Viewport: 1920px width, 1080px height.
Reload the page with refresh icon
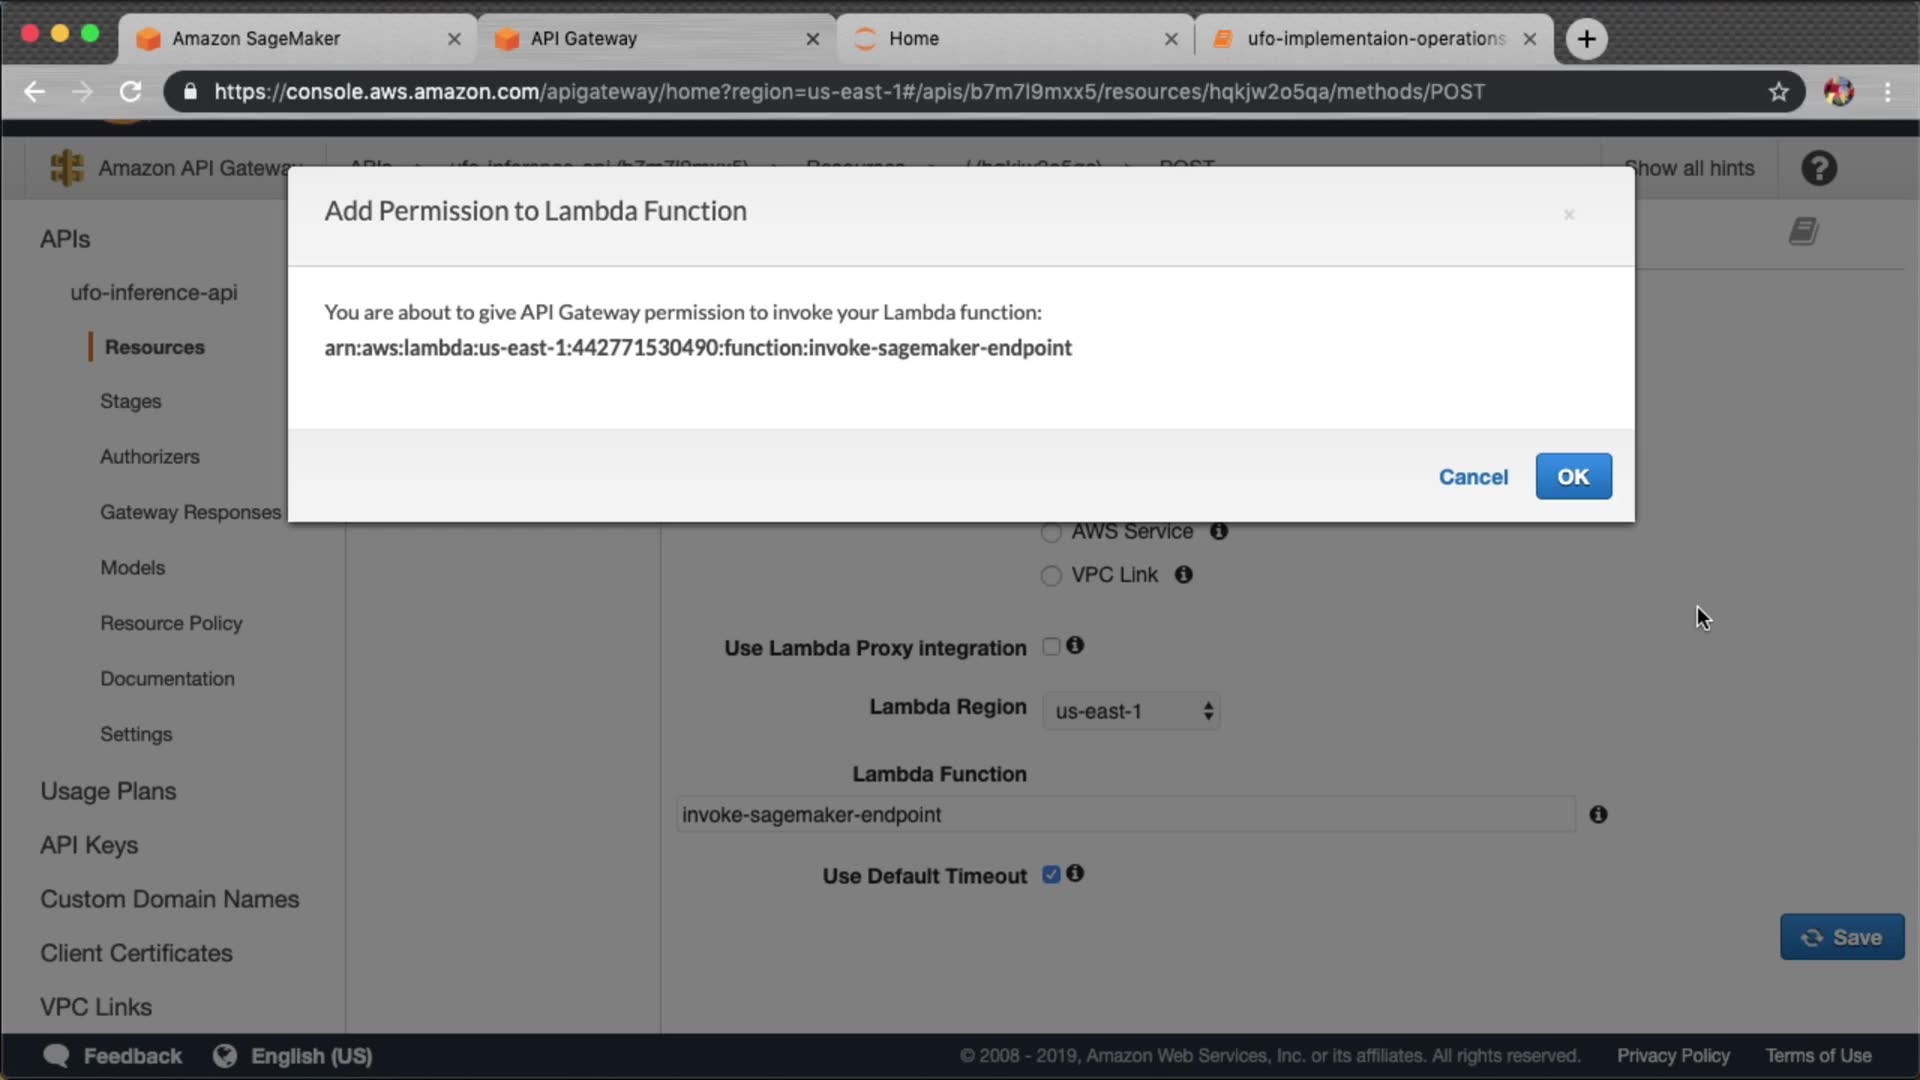[130, 92]
